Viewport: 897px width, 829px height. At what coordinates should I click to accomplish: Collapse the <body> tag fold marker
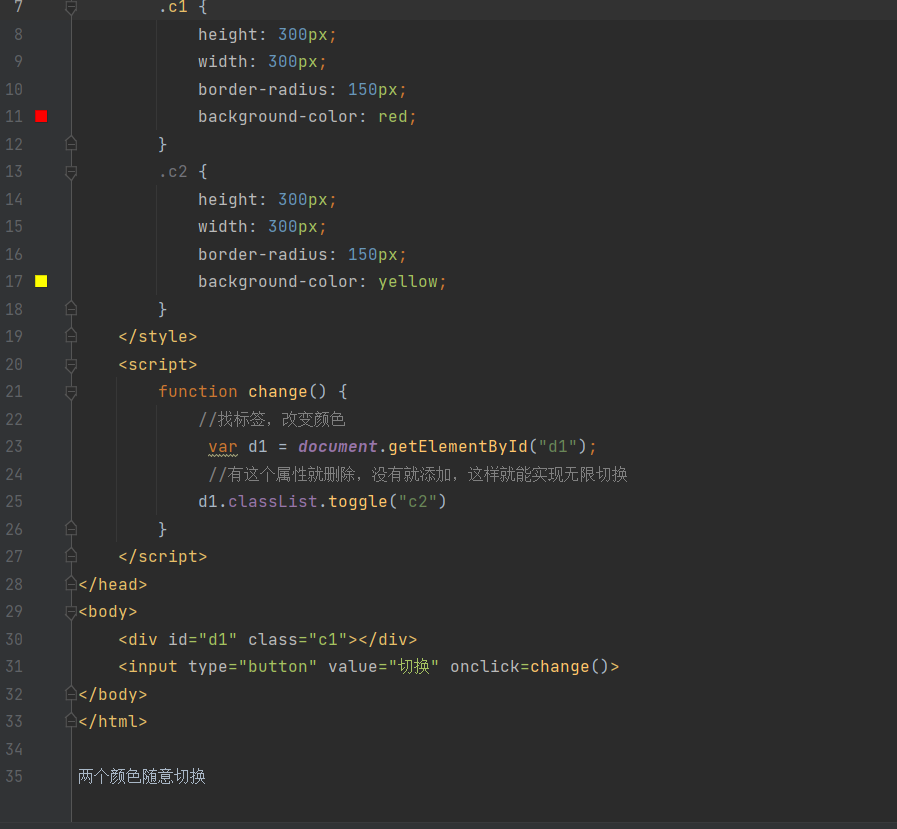point(71,612)
